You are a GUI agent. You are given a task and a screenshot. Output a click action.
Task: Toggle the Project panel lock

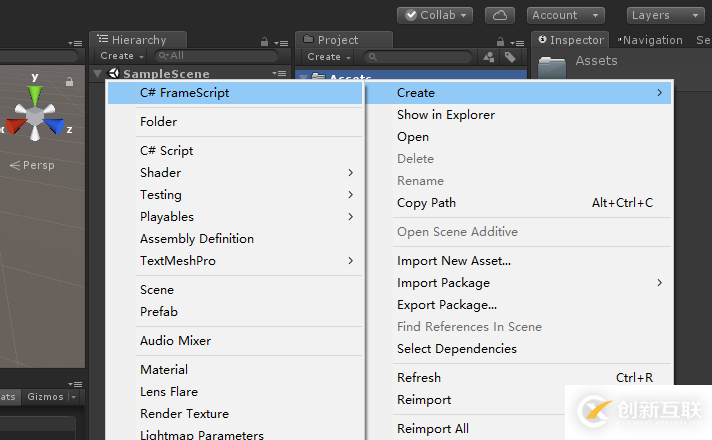[x=502, y=41]
